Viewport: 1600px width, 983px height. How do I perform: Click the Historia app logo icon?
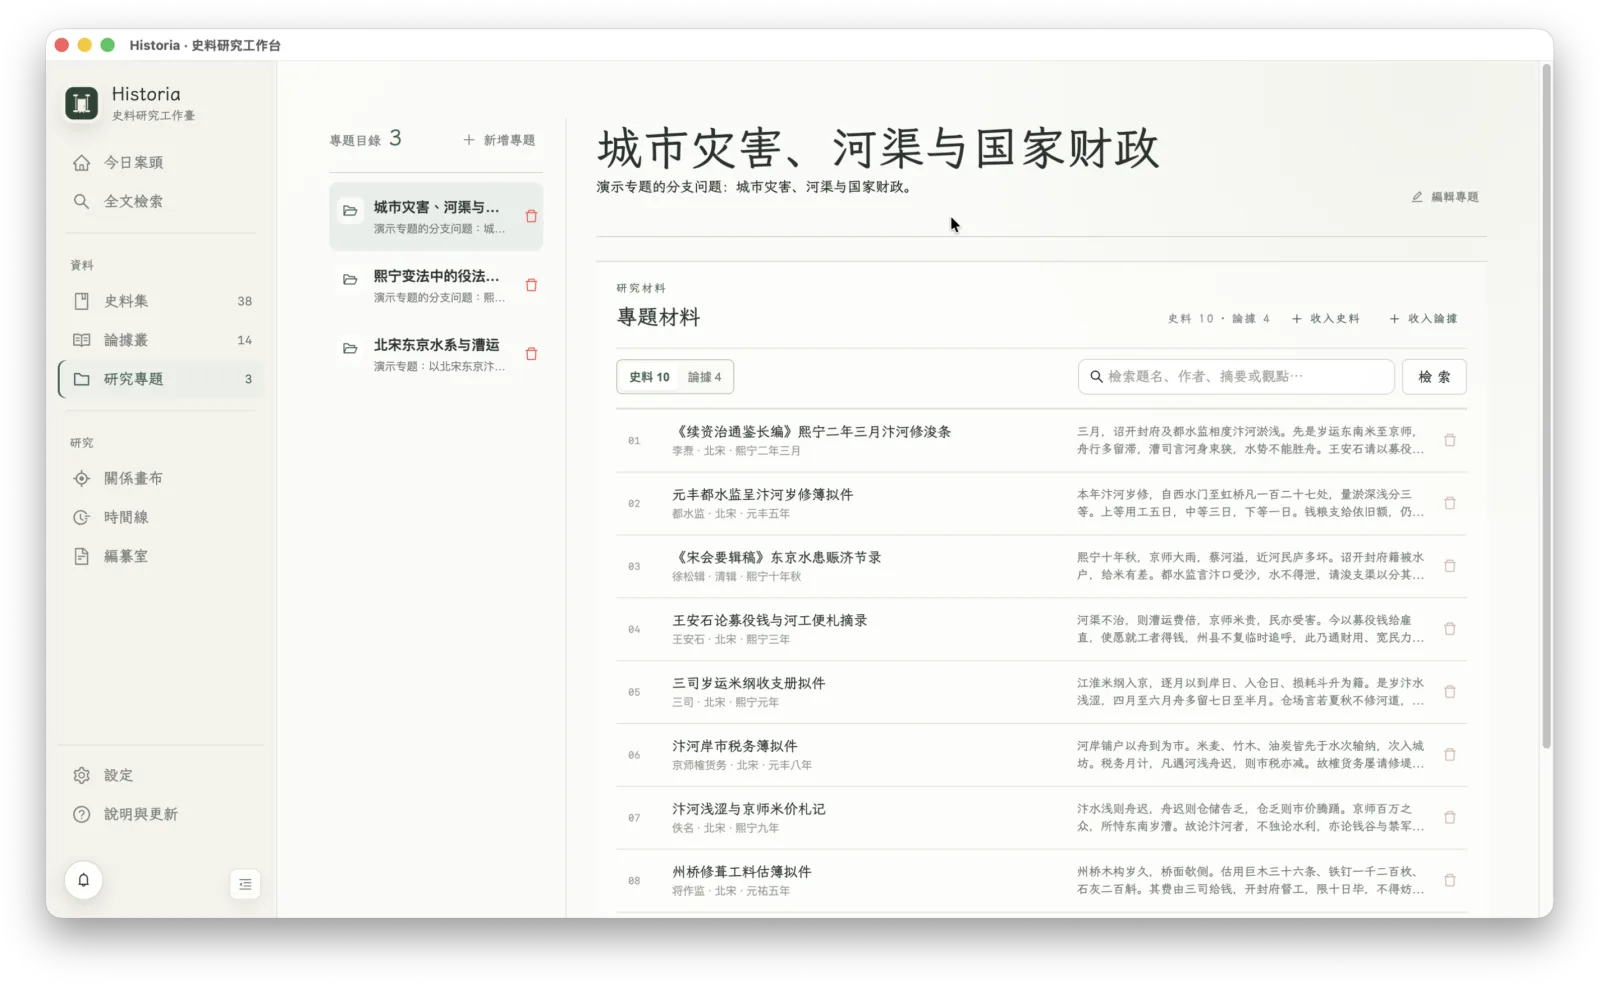click(82, 103)
